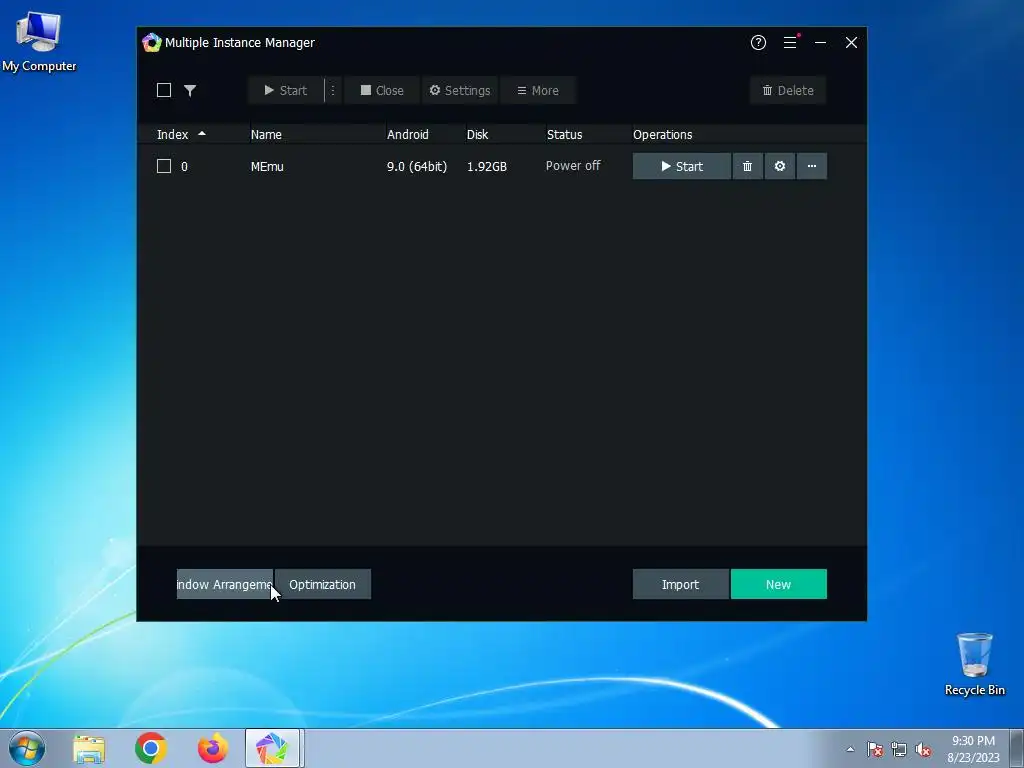Select MEmu manager taskbar icon
The width and height of the screenshot is (1024, 768).
[272, 748]
